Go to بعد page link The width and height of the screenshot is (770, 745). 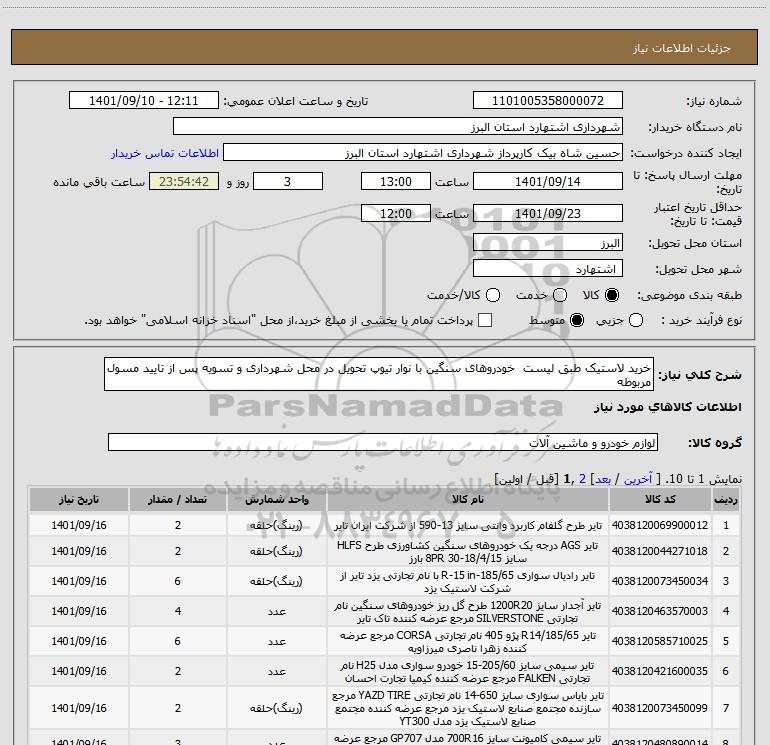603,479
